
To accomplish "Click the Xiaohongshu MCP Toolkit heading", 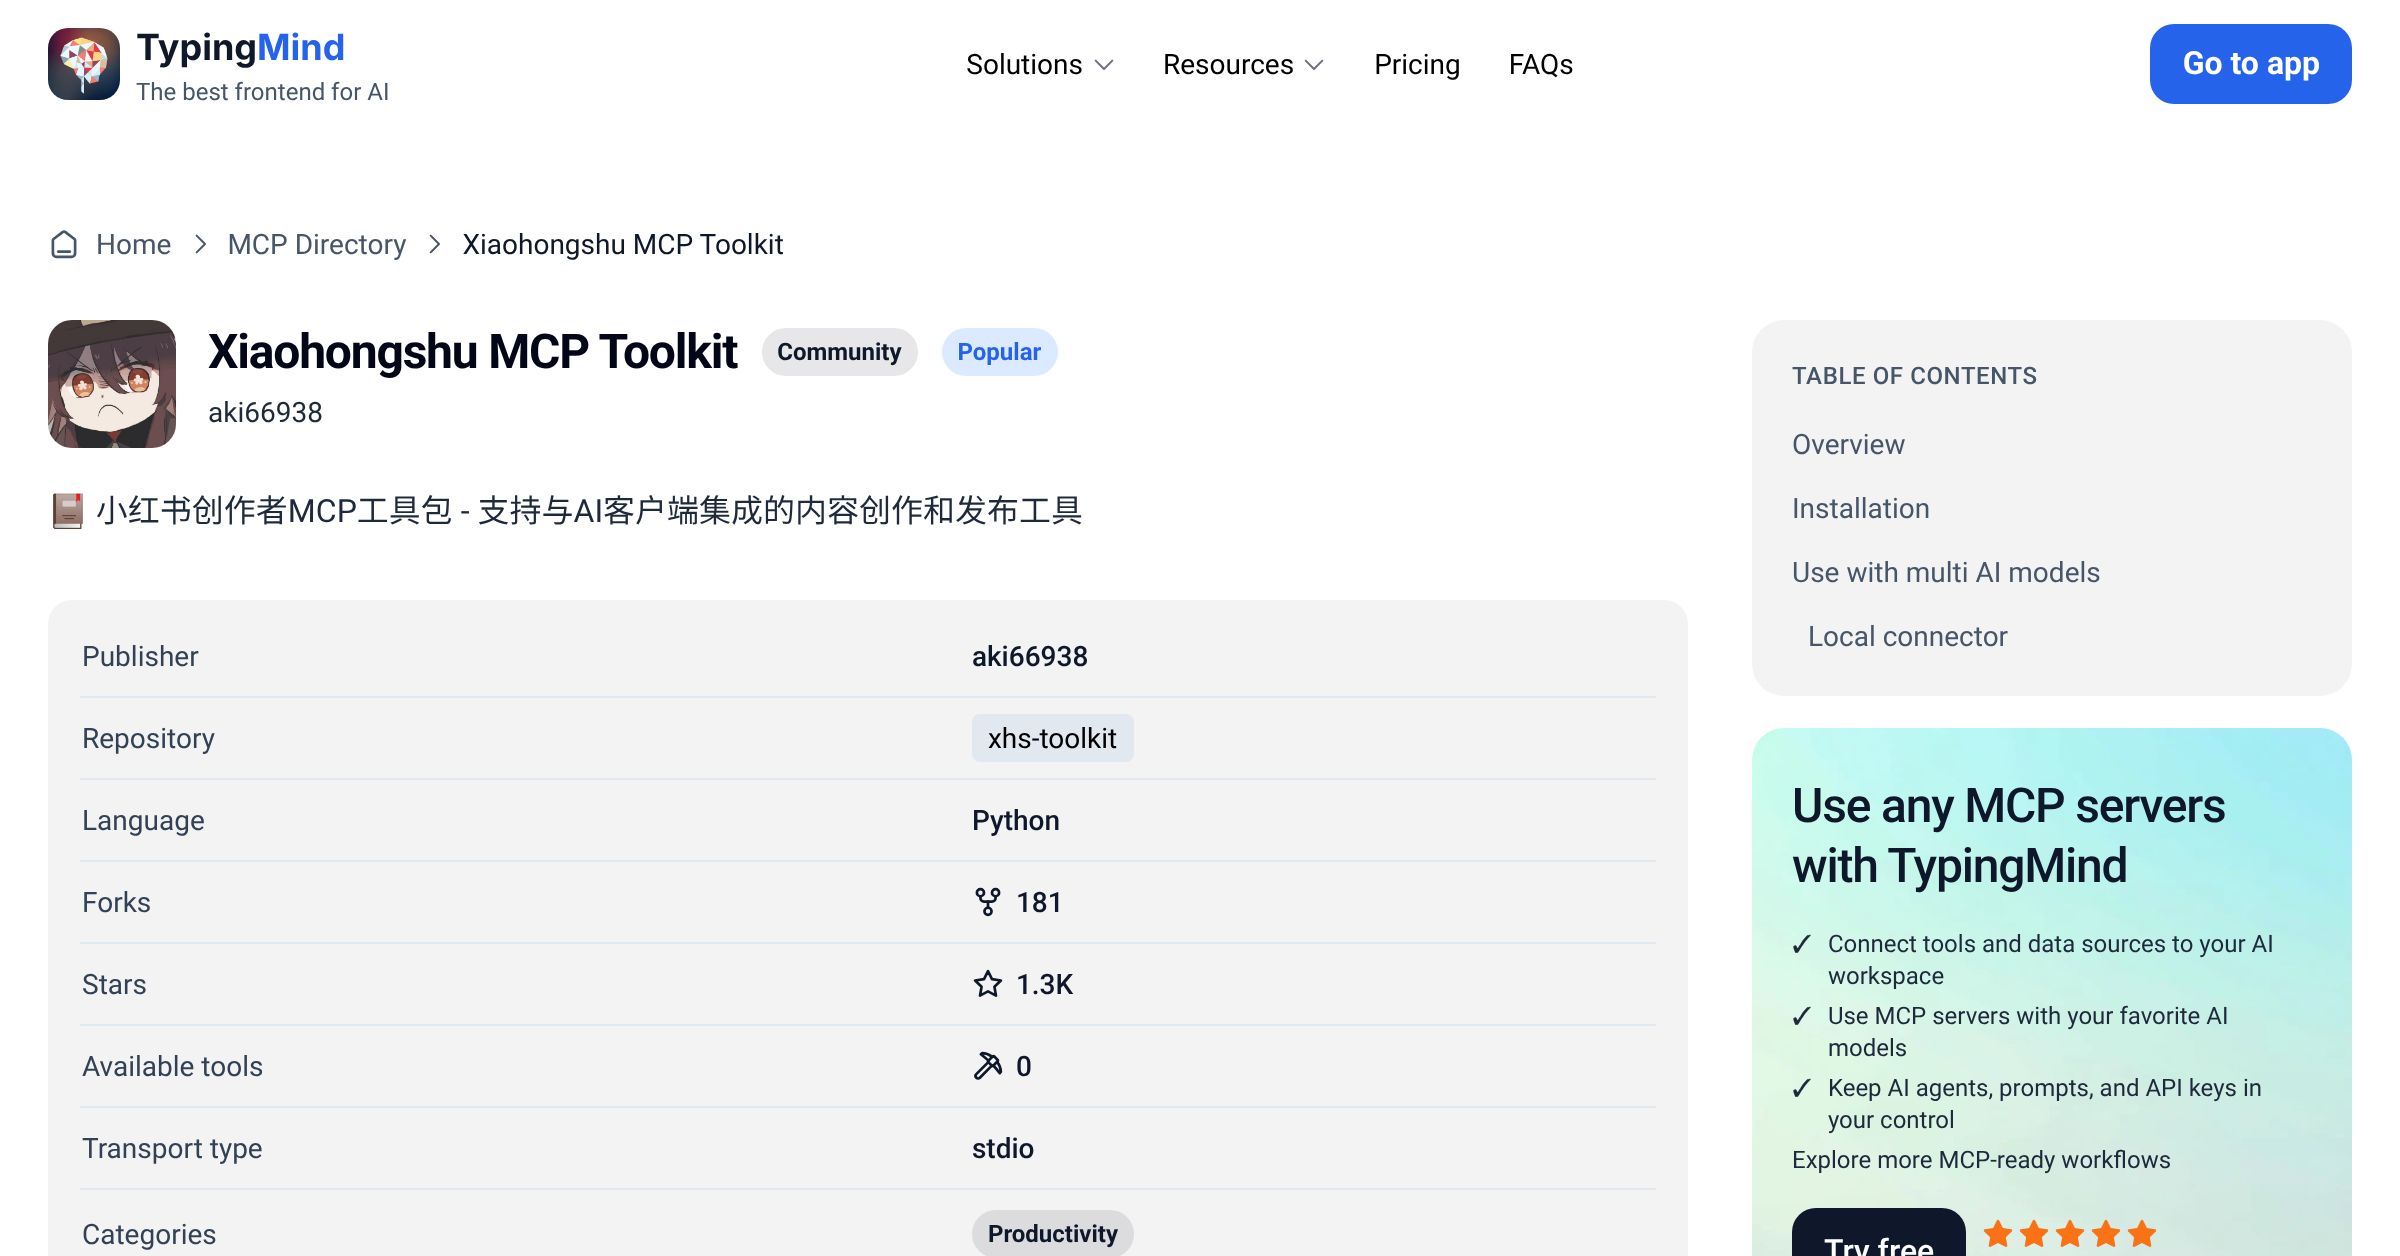I will (x=472, y=352).
